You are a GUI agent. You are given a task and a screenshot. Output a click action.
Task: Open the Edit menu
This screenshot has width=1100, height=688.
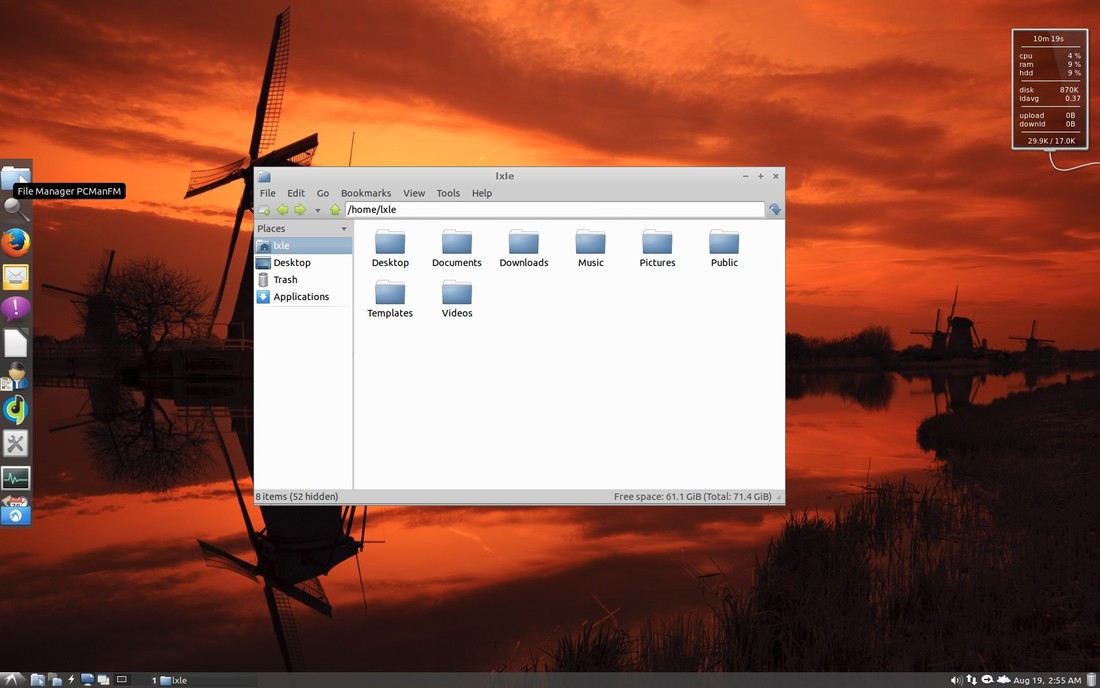pyautogui.click(x=296, y=193)
